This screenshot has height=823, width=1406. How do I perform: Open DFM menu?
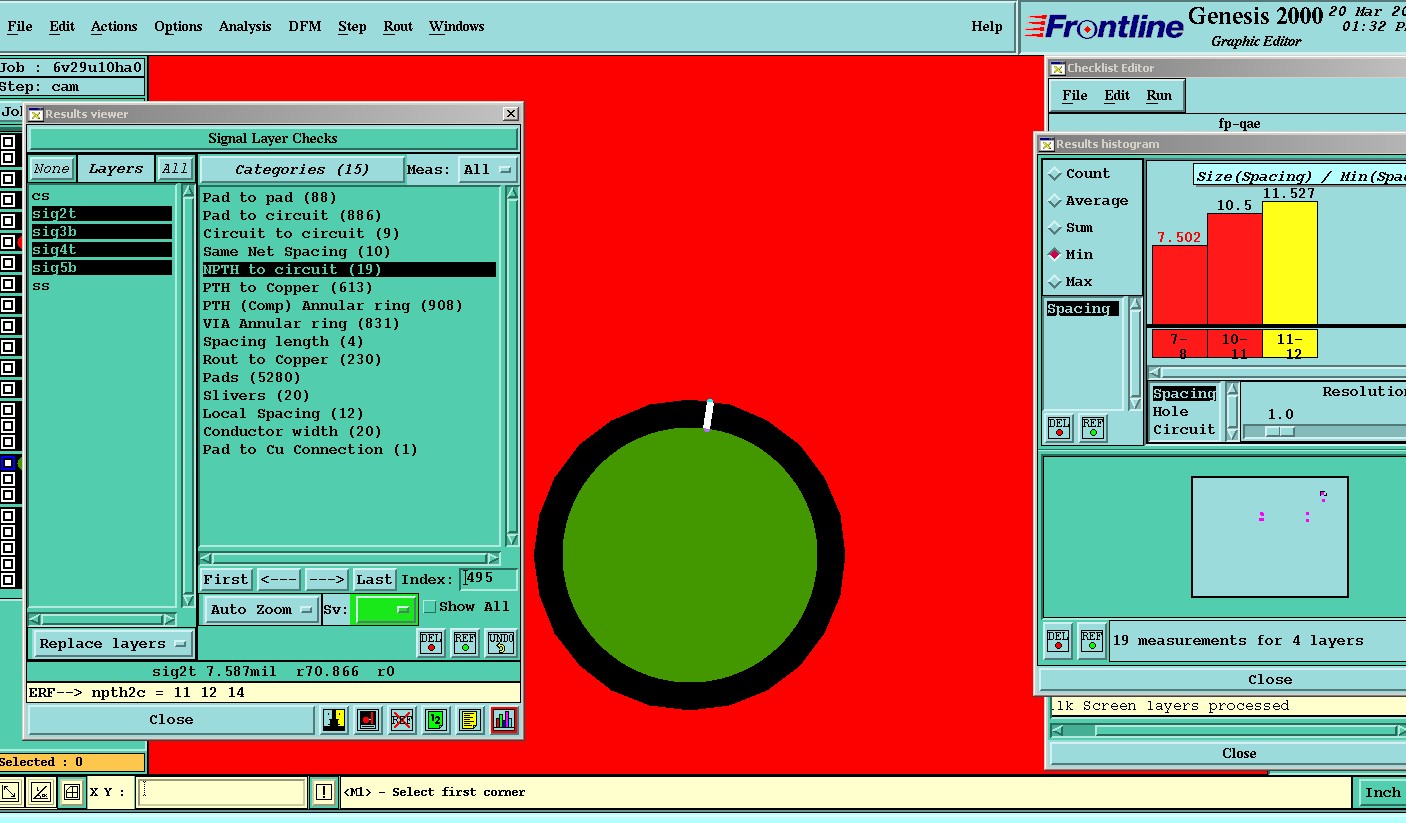305,26
